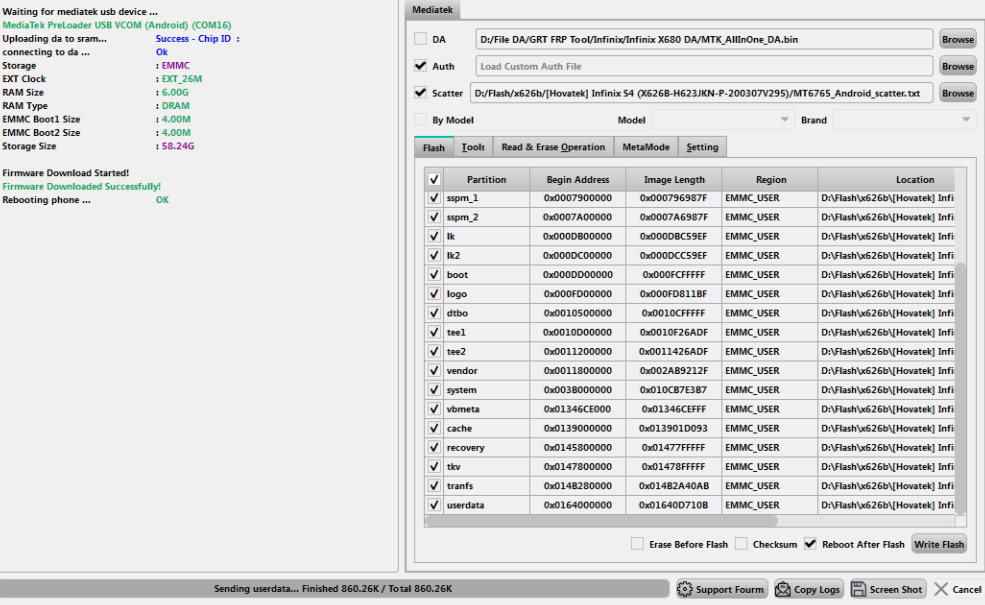
Task: Click image length 0x010CB7E3B7 cell
Action: point(673,390)
